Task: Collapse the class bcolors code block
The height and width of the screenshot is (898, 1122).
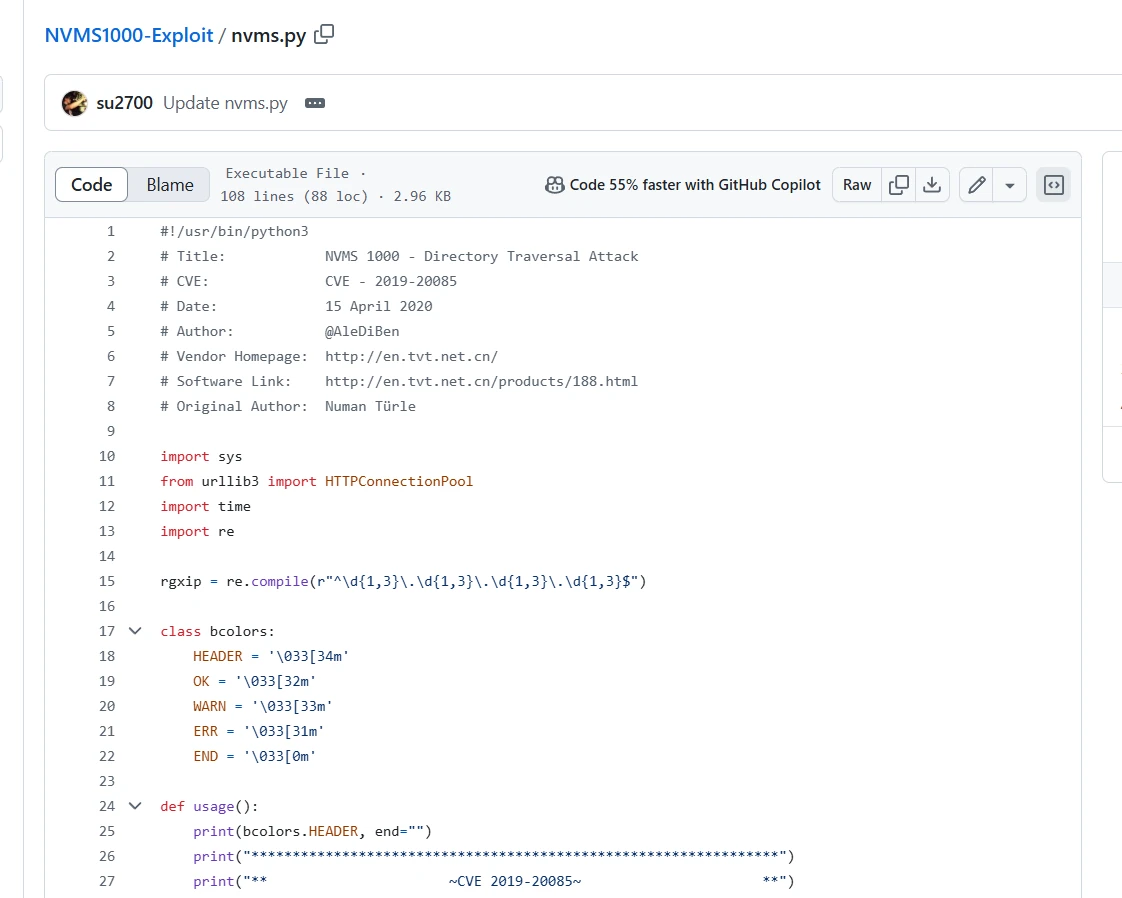Action: 135,631
